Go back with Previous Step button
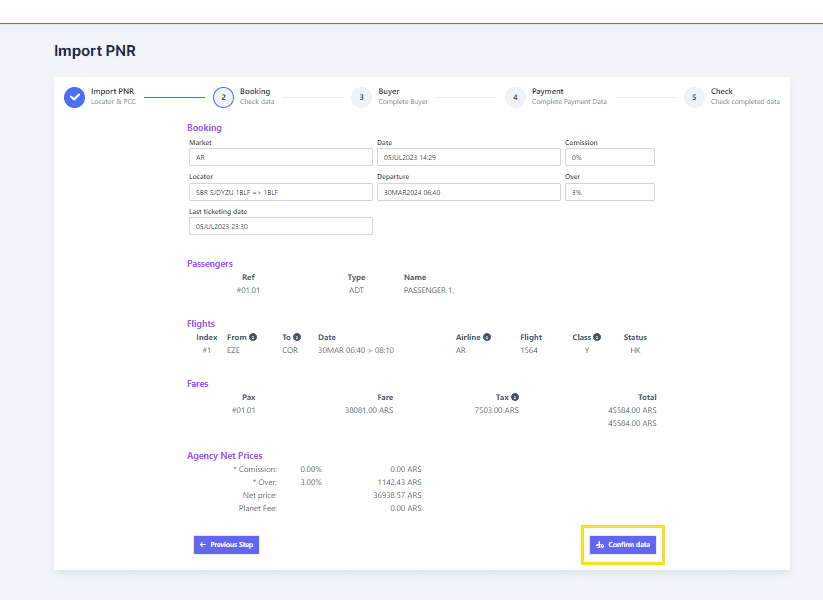 click(226, 545)
